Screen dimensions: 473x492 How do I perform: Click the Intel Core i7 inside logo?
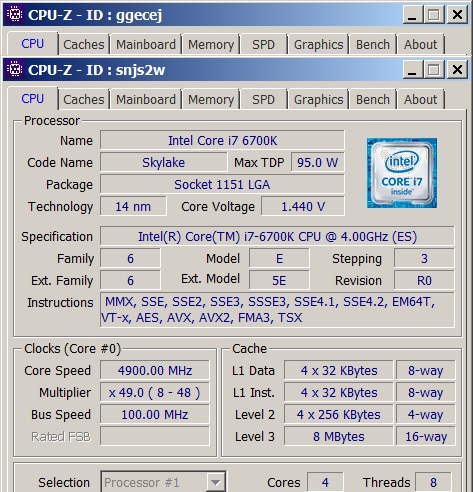(402, 173)
